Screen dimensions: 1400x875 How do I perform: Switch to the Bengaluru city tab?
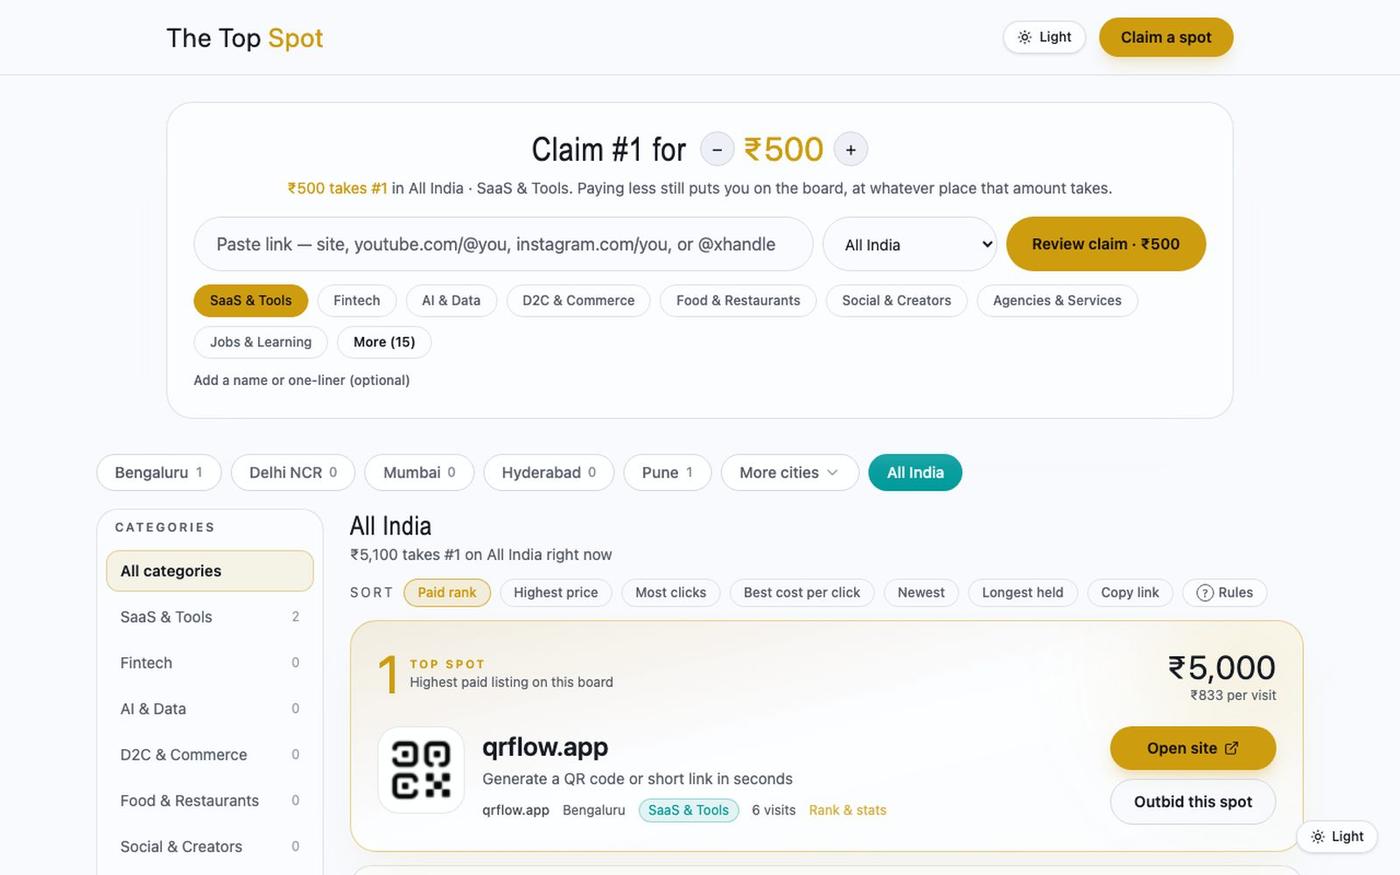pyautogui.click(x=159, y=472)
